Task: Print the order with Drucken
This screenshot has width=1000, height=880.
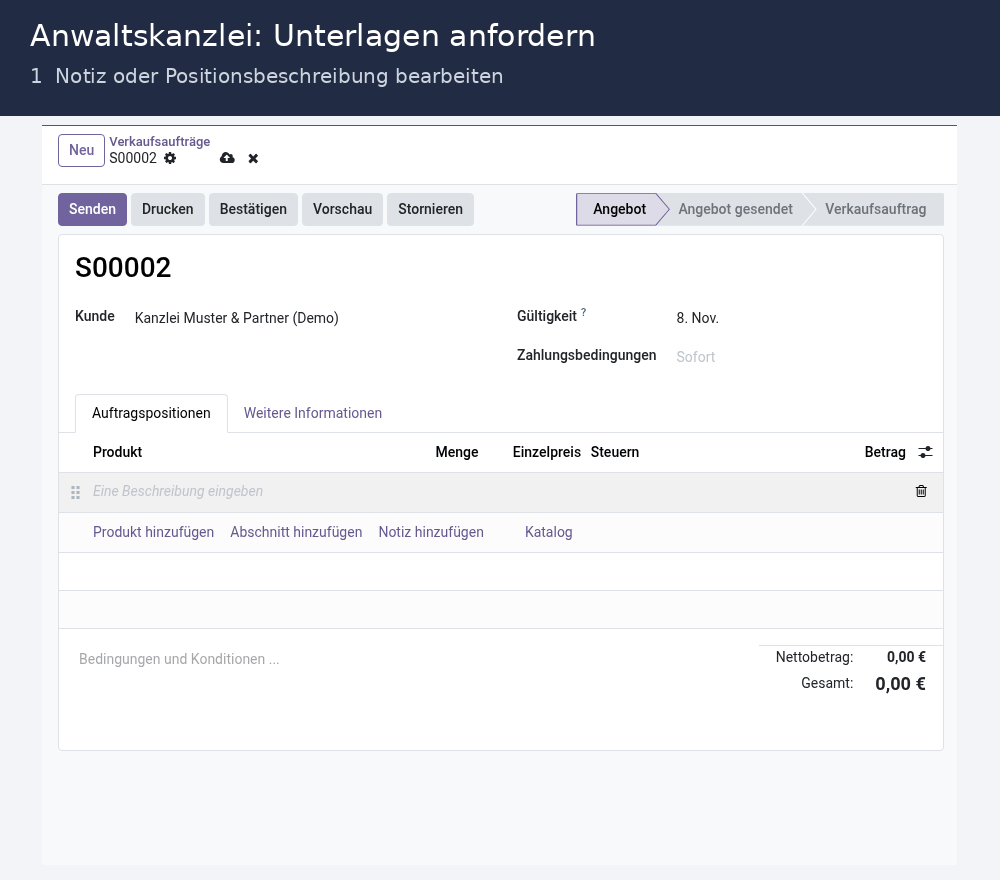Action: click(168, 209)
